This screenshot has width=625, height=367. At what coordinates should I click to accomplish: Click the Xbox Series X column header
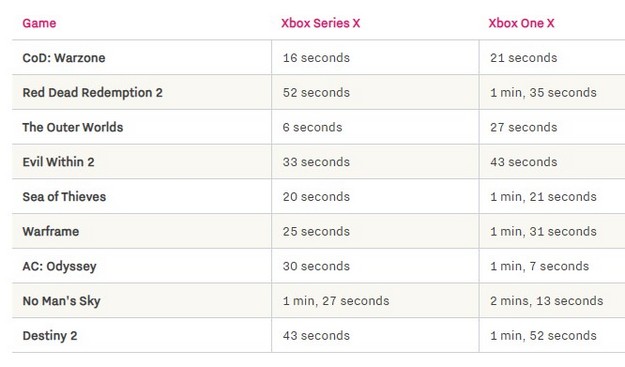click(x=320, y=23)
